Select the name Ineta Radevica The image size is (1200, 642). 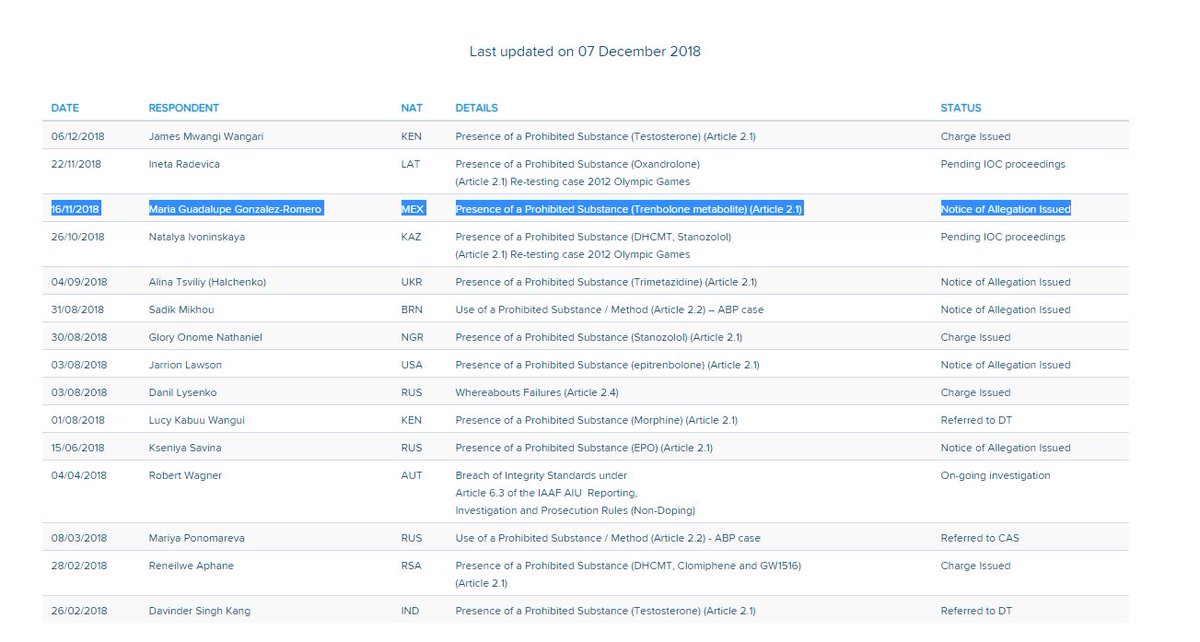pos(184,164)
